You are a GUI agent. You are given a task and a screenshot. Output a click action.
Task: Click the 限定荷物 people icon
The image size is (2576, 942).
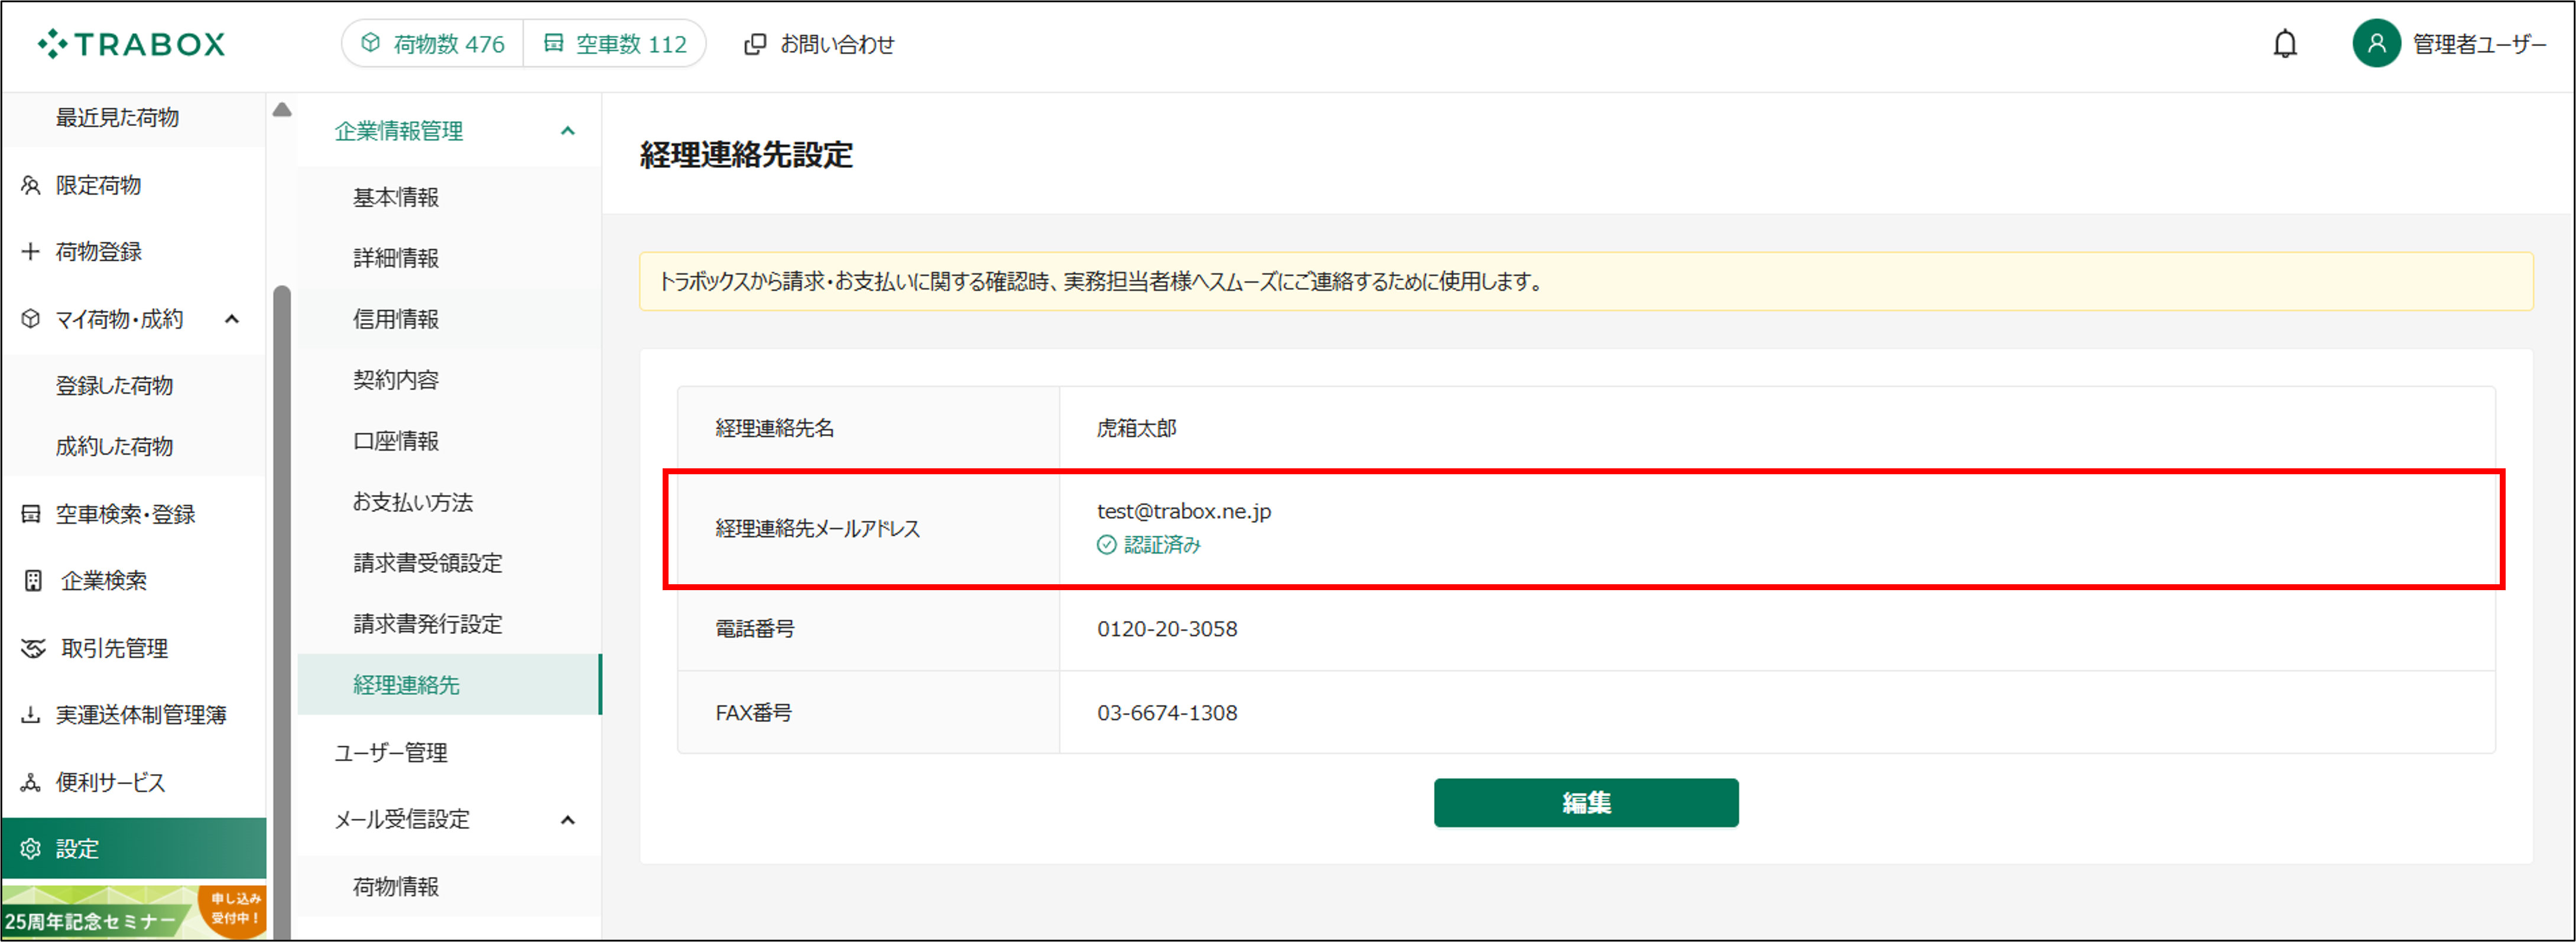31,185
